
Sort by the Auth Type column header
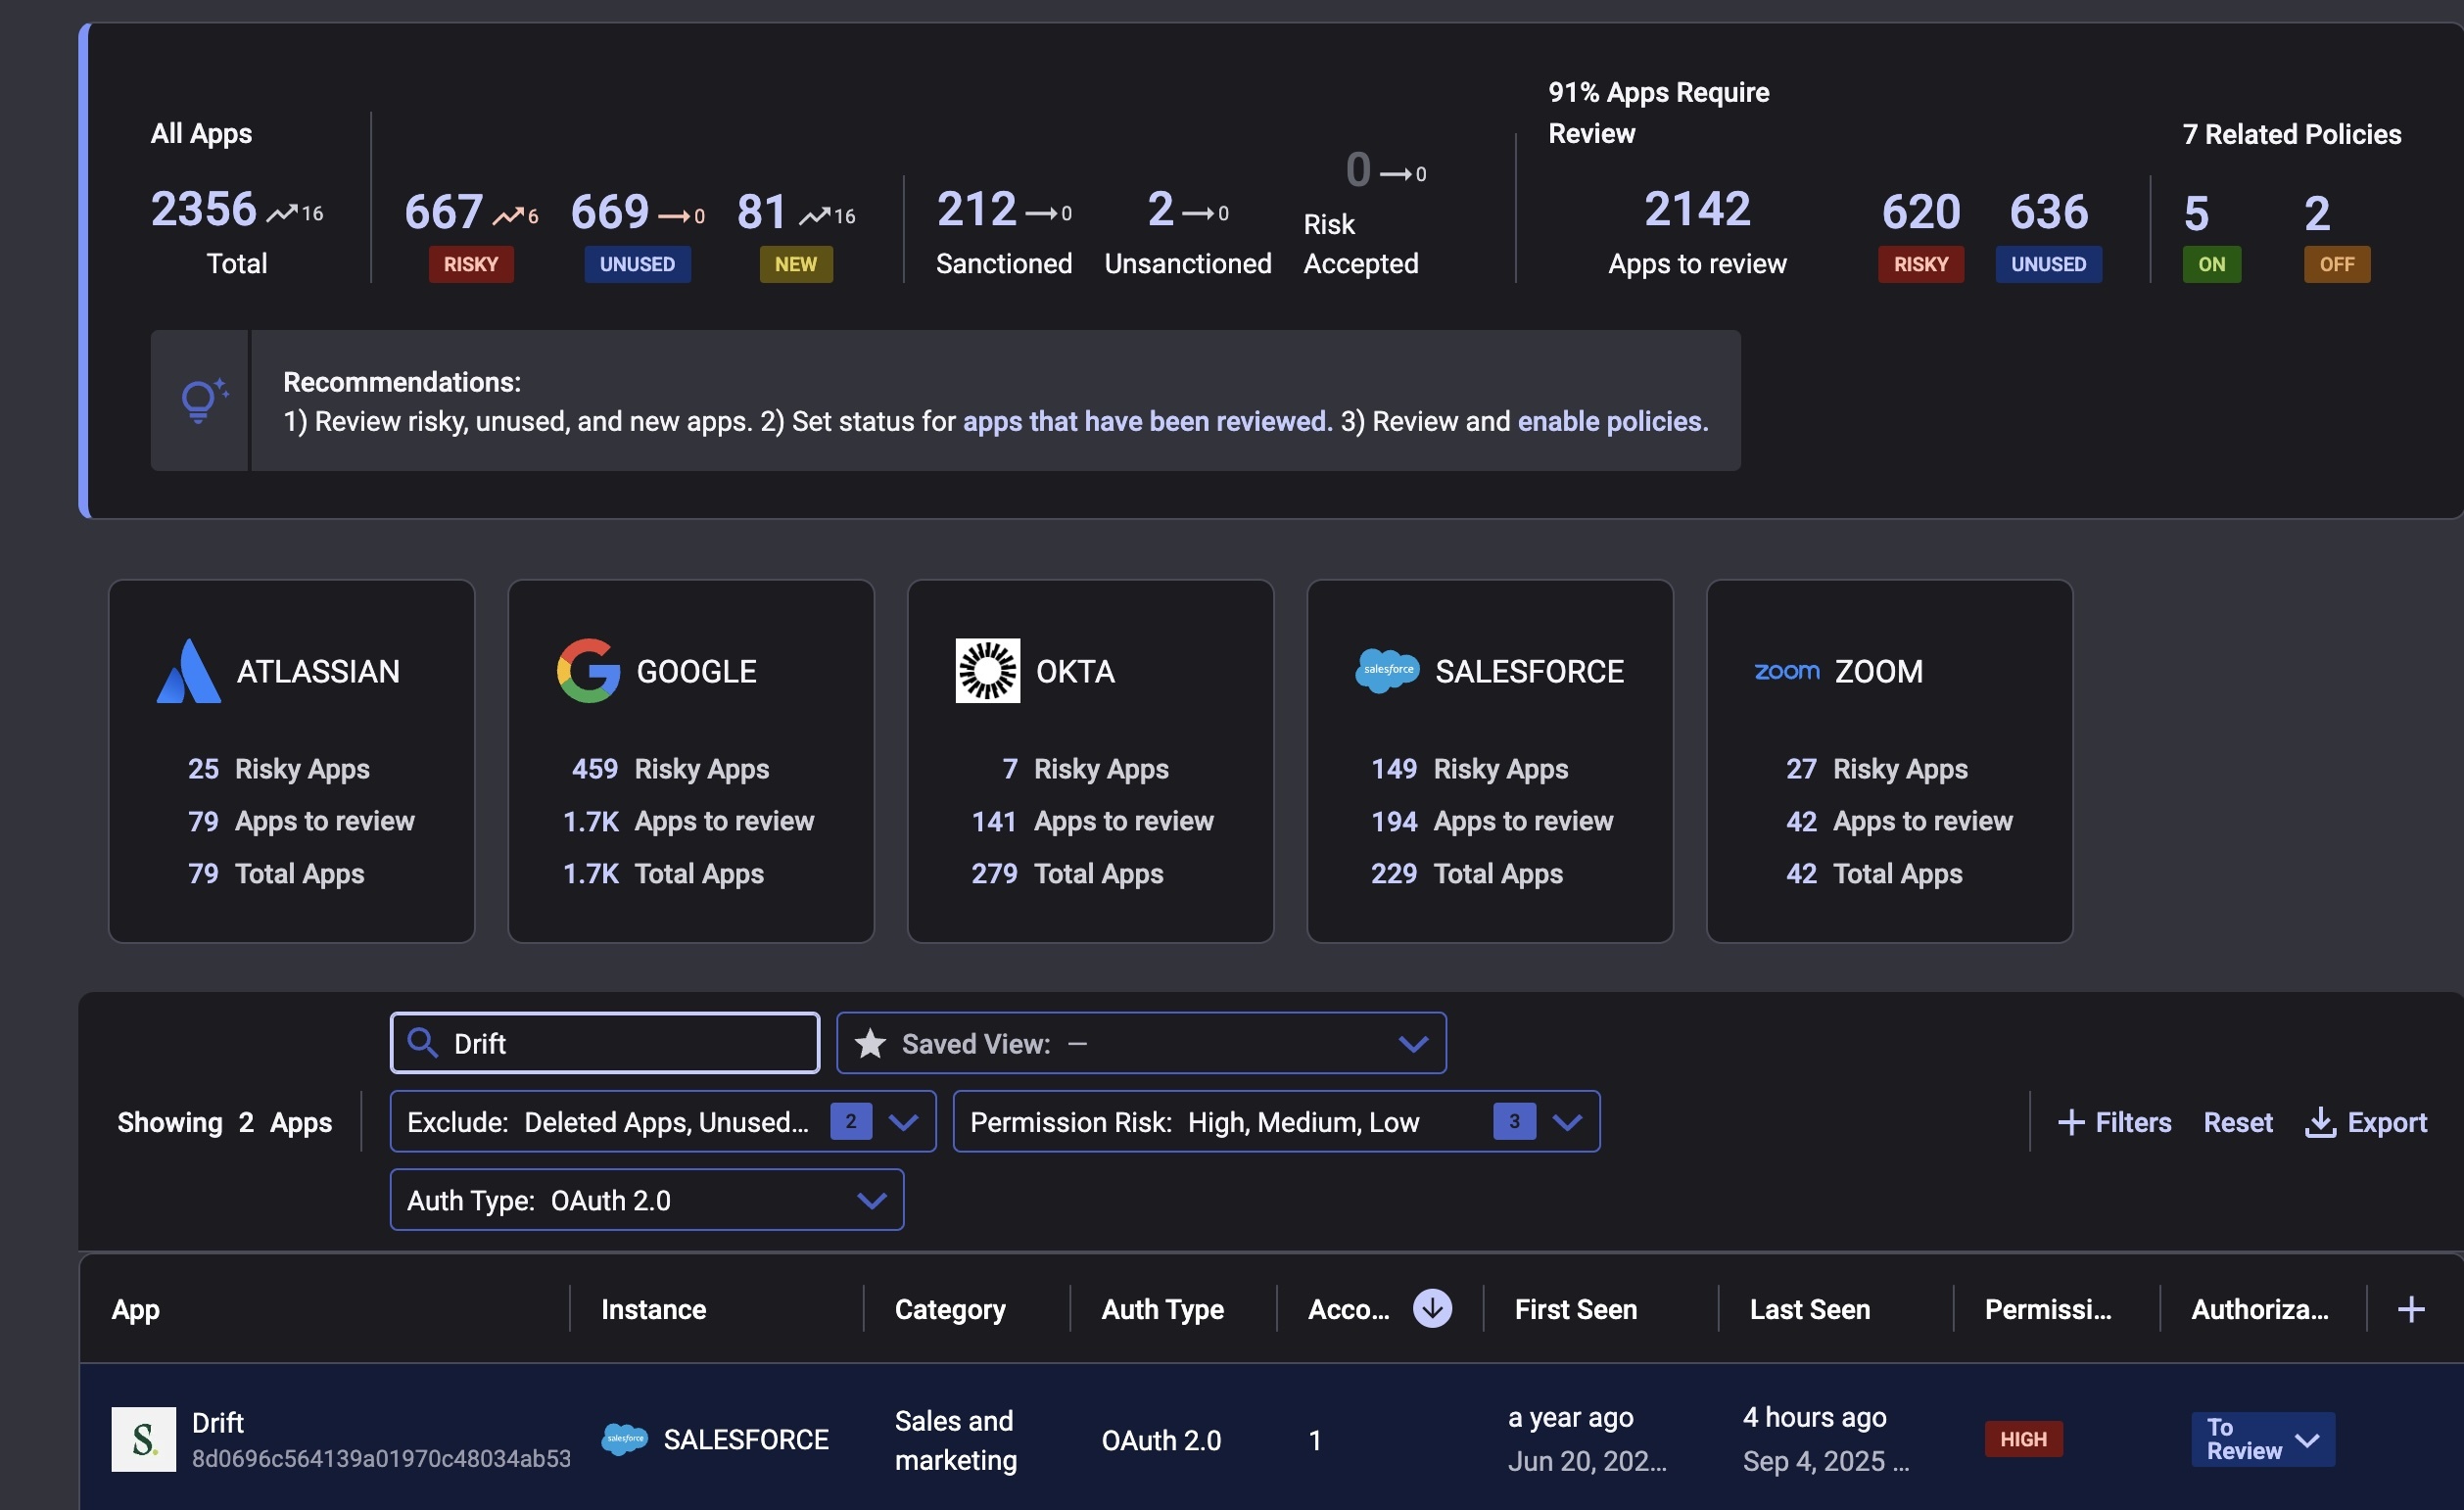[x=1162, y=1309]
